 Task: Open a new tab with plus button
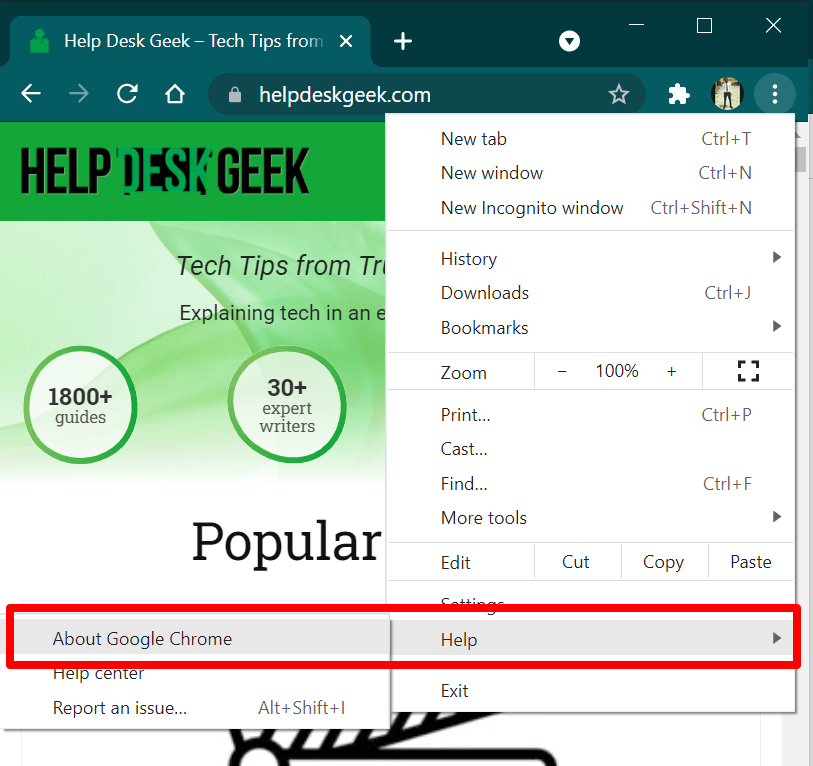tap(402, 41)
